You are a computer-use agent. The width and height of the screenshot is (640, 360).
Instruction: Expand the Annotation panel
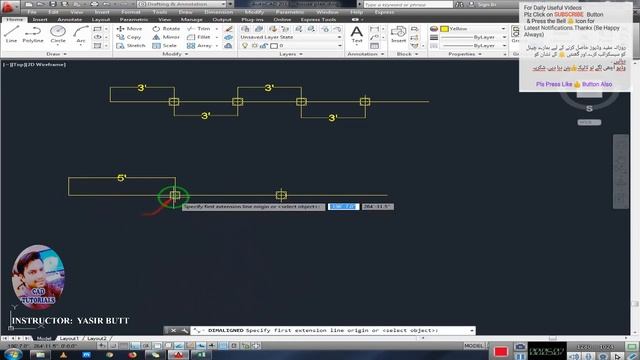click(x=365, y=54)
